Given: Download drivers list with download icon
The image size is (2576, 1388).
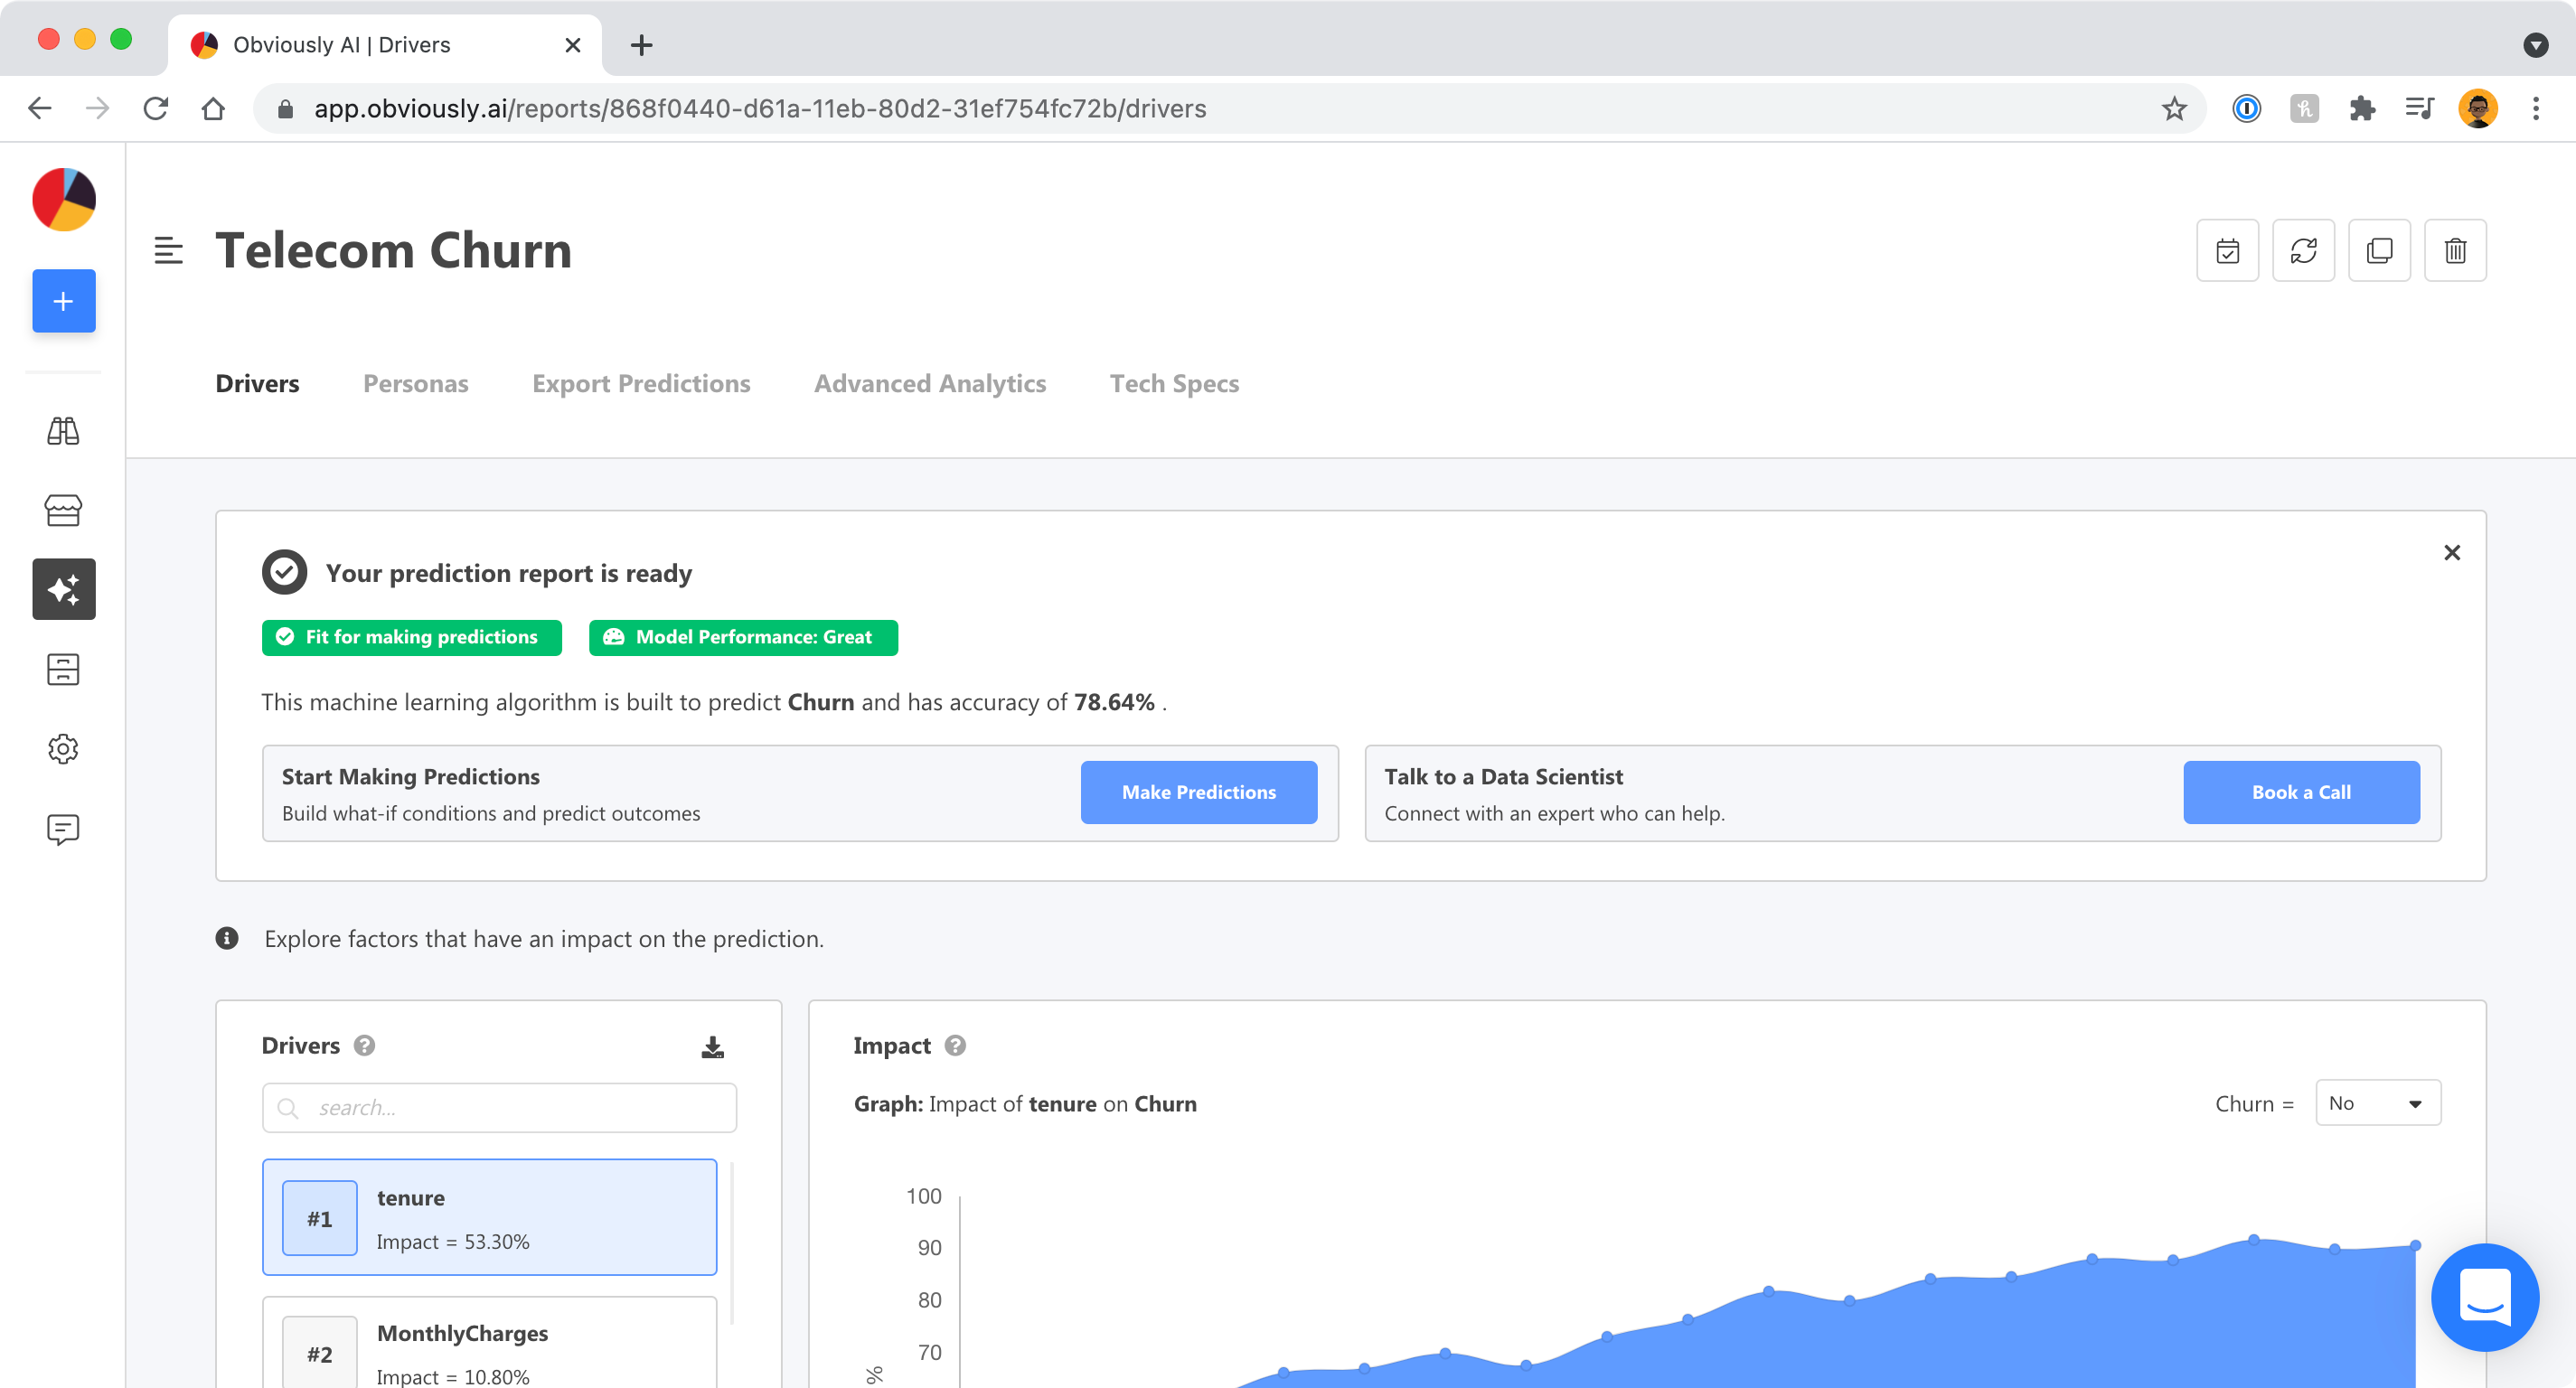Looking at the screenshot, I should 712,1047.
